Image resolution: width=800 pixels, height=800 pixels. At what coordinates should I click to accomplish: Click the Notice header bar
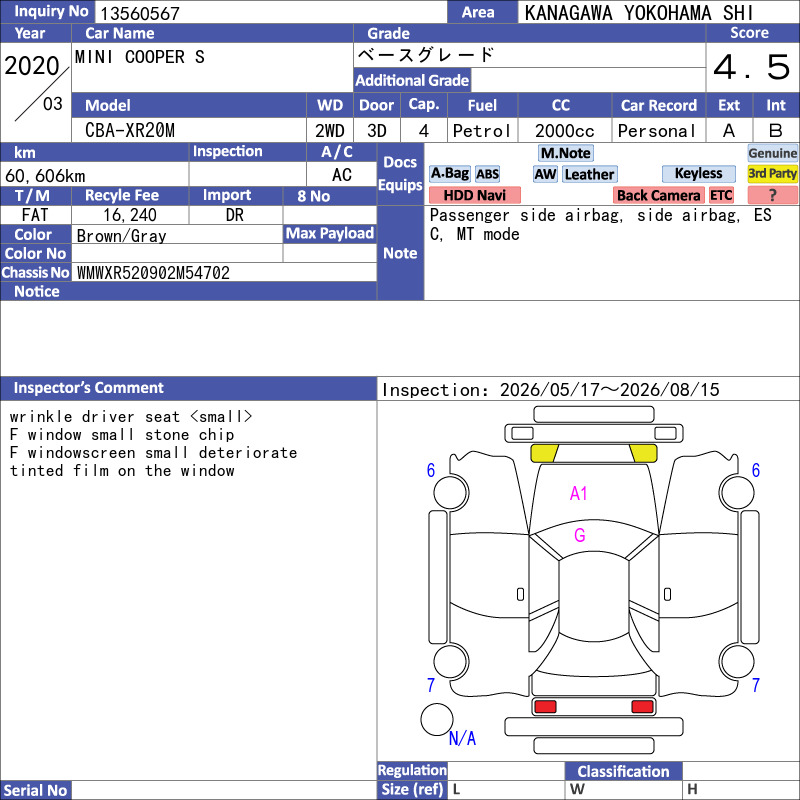[x=188, y=291]
